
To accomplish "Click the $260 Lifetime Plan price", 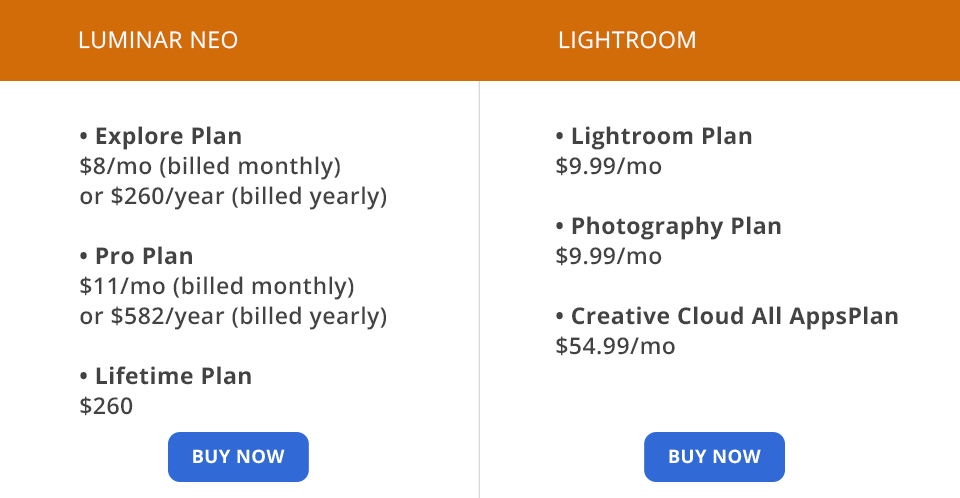I will [106, 406].
